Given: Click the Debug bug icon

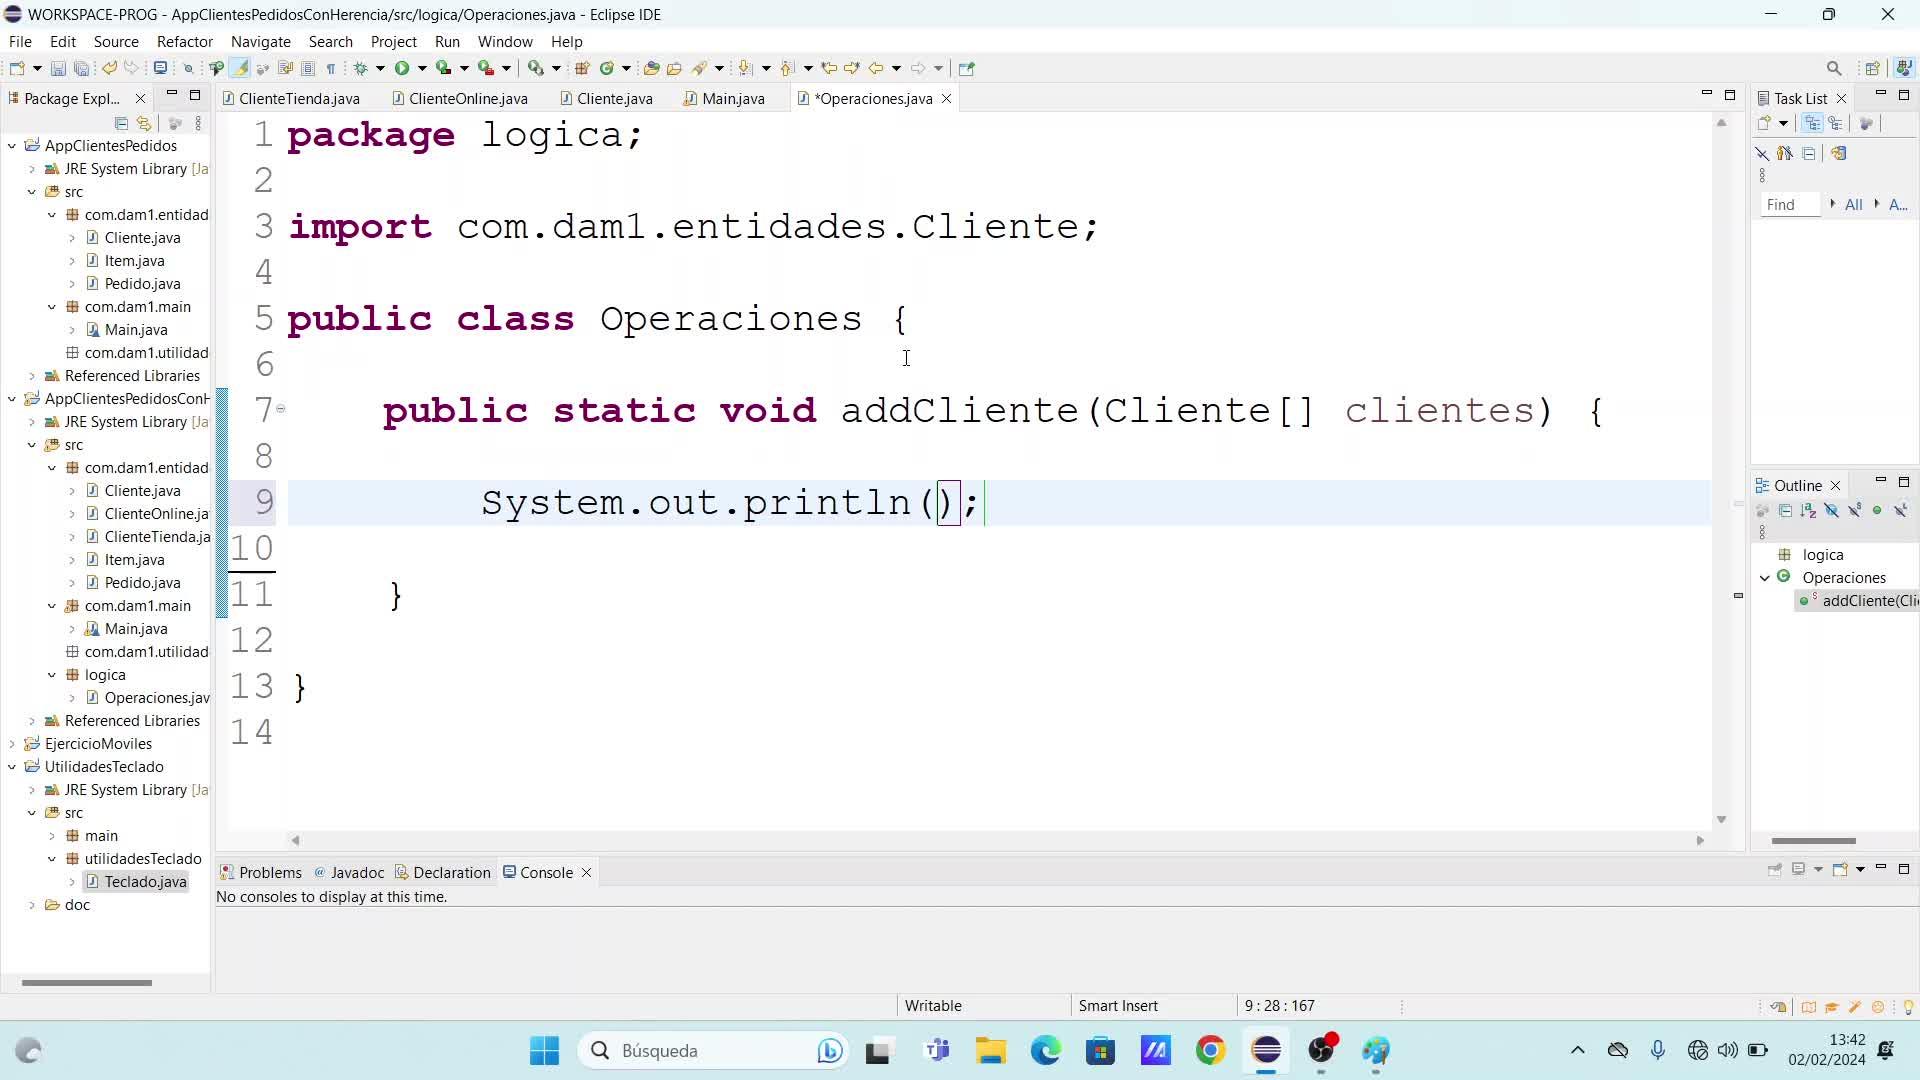Looking at the screenshot, I should pyautogui.click(x=361, y=68).
